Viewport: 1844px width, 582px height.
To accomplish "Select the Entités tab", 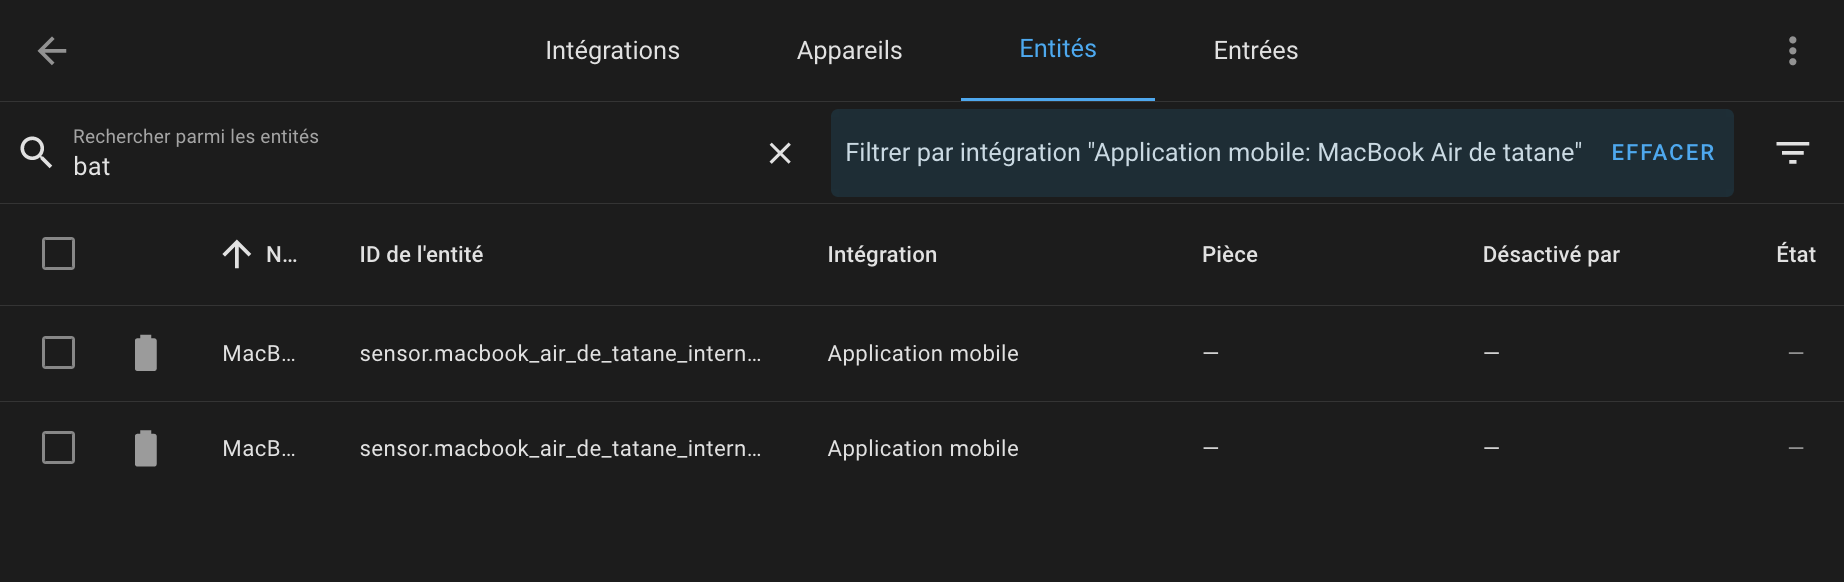I will [x=1058, y=49].
